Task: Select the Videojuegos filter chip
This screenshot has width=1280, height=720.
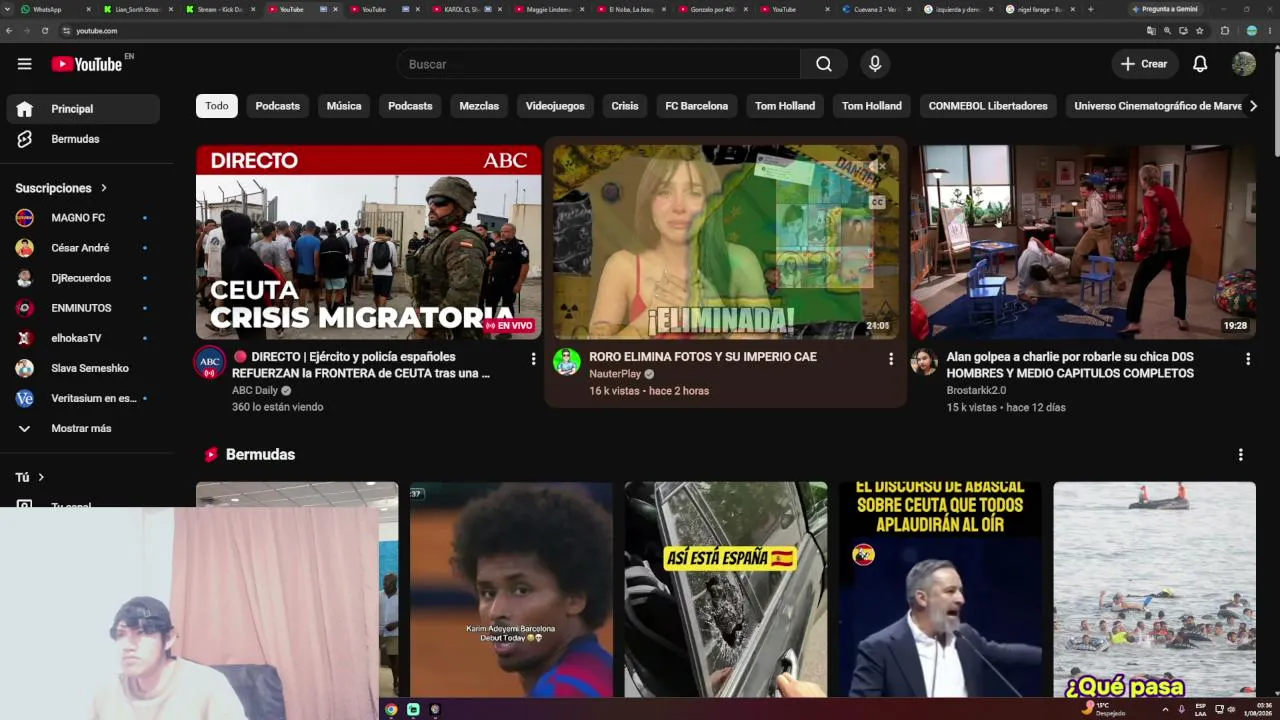Action: click(x=555, y=106)
